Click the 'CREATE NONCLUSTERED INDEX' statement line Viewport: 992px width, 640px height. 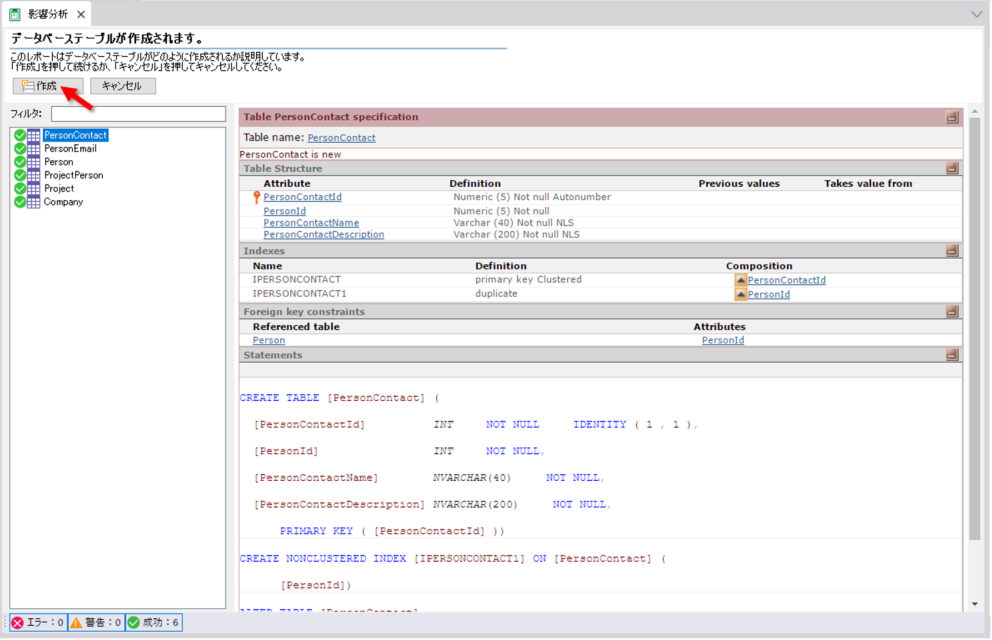453,559
